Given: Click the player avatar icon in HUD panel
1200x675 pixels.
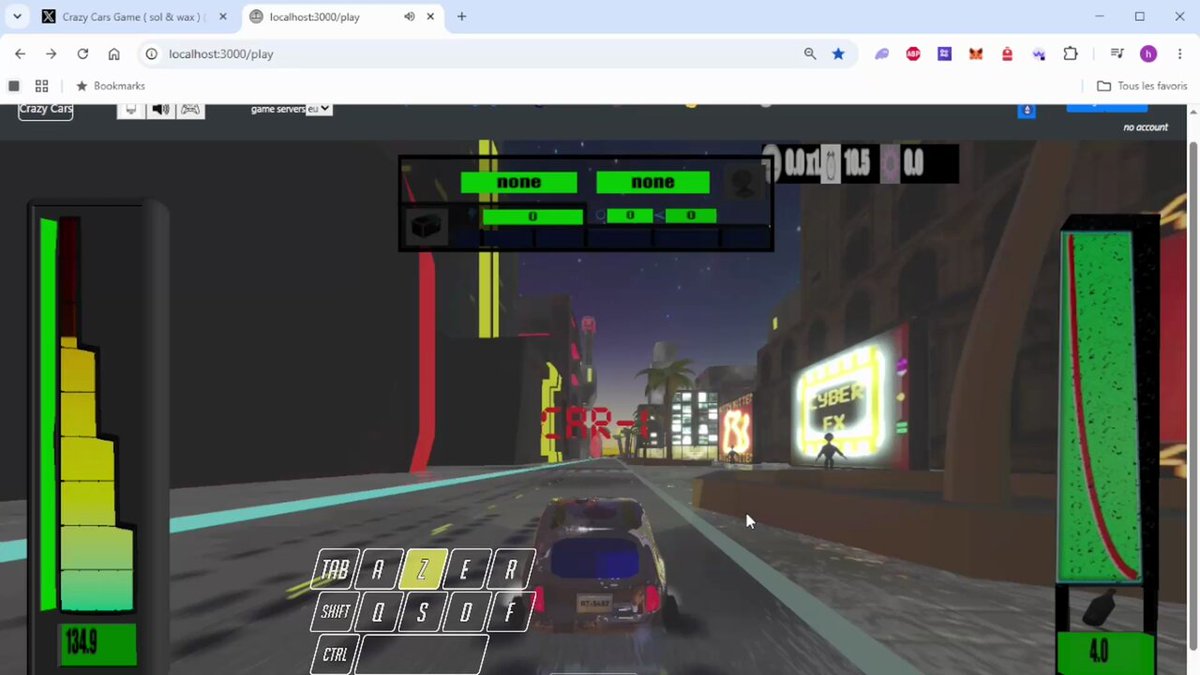Looking at the screenshot, I should tap(742, 182).
